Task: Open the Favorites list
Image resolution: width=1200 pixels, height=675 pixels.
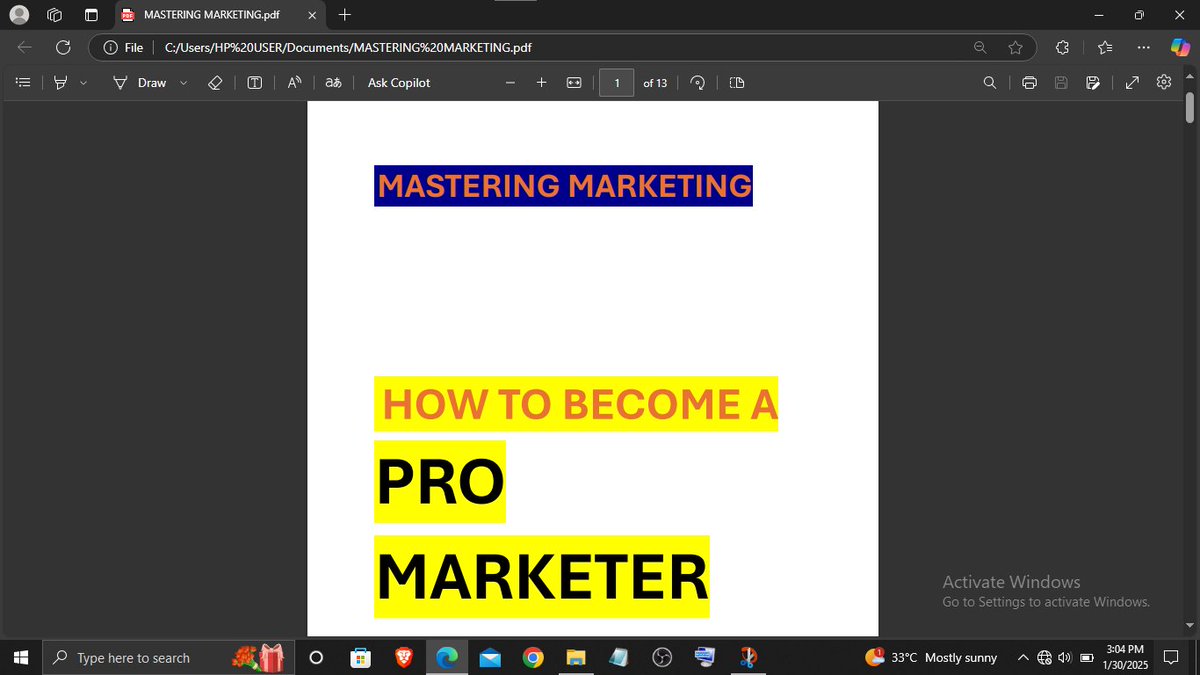Action: tap(1105, 47)
